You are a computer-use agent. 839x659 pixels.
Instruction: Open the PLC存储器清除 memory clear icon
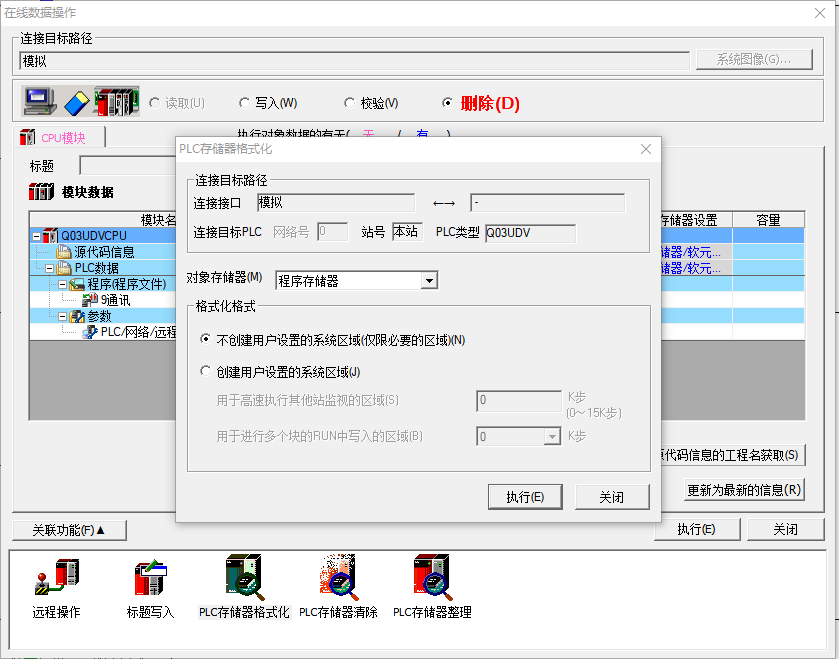pos(338,578)
